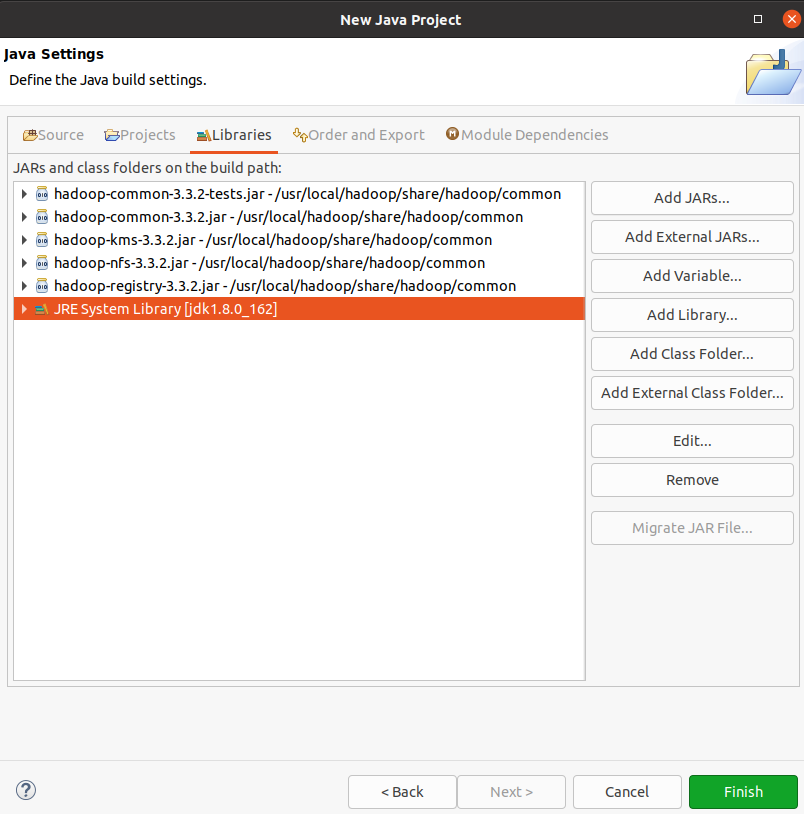Click the Add External JARs button

pos(691,237)
